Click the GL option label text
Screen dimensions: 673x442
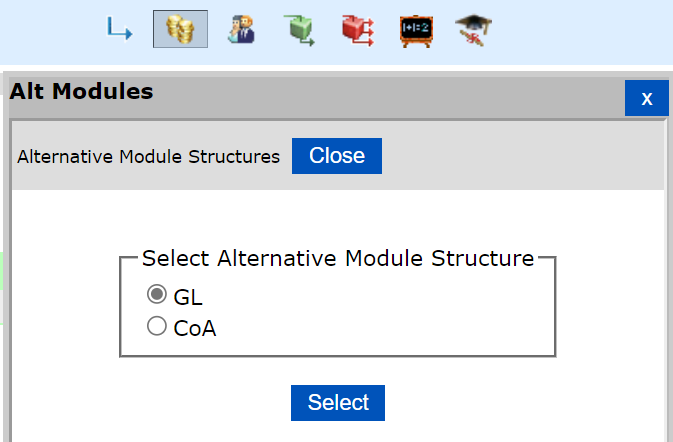tap(188, 297)
